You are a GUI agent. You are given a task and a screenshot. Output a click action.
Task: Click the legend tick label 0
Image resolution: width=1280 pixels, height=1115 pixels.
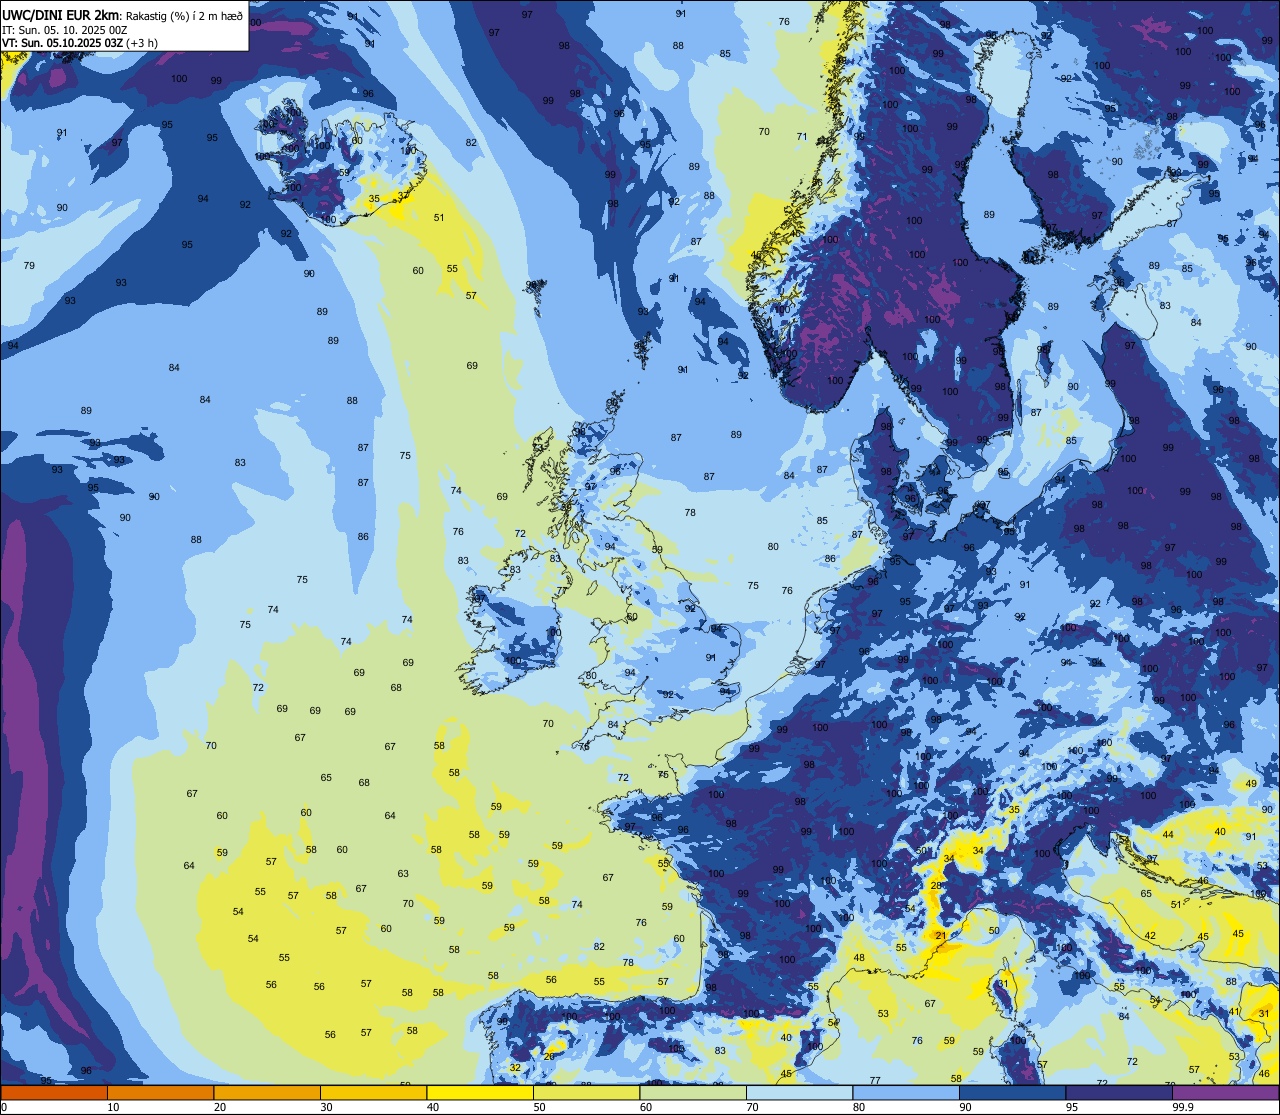[3, 1107]
